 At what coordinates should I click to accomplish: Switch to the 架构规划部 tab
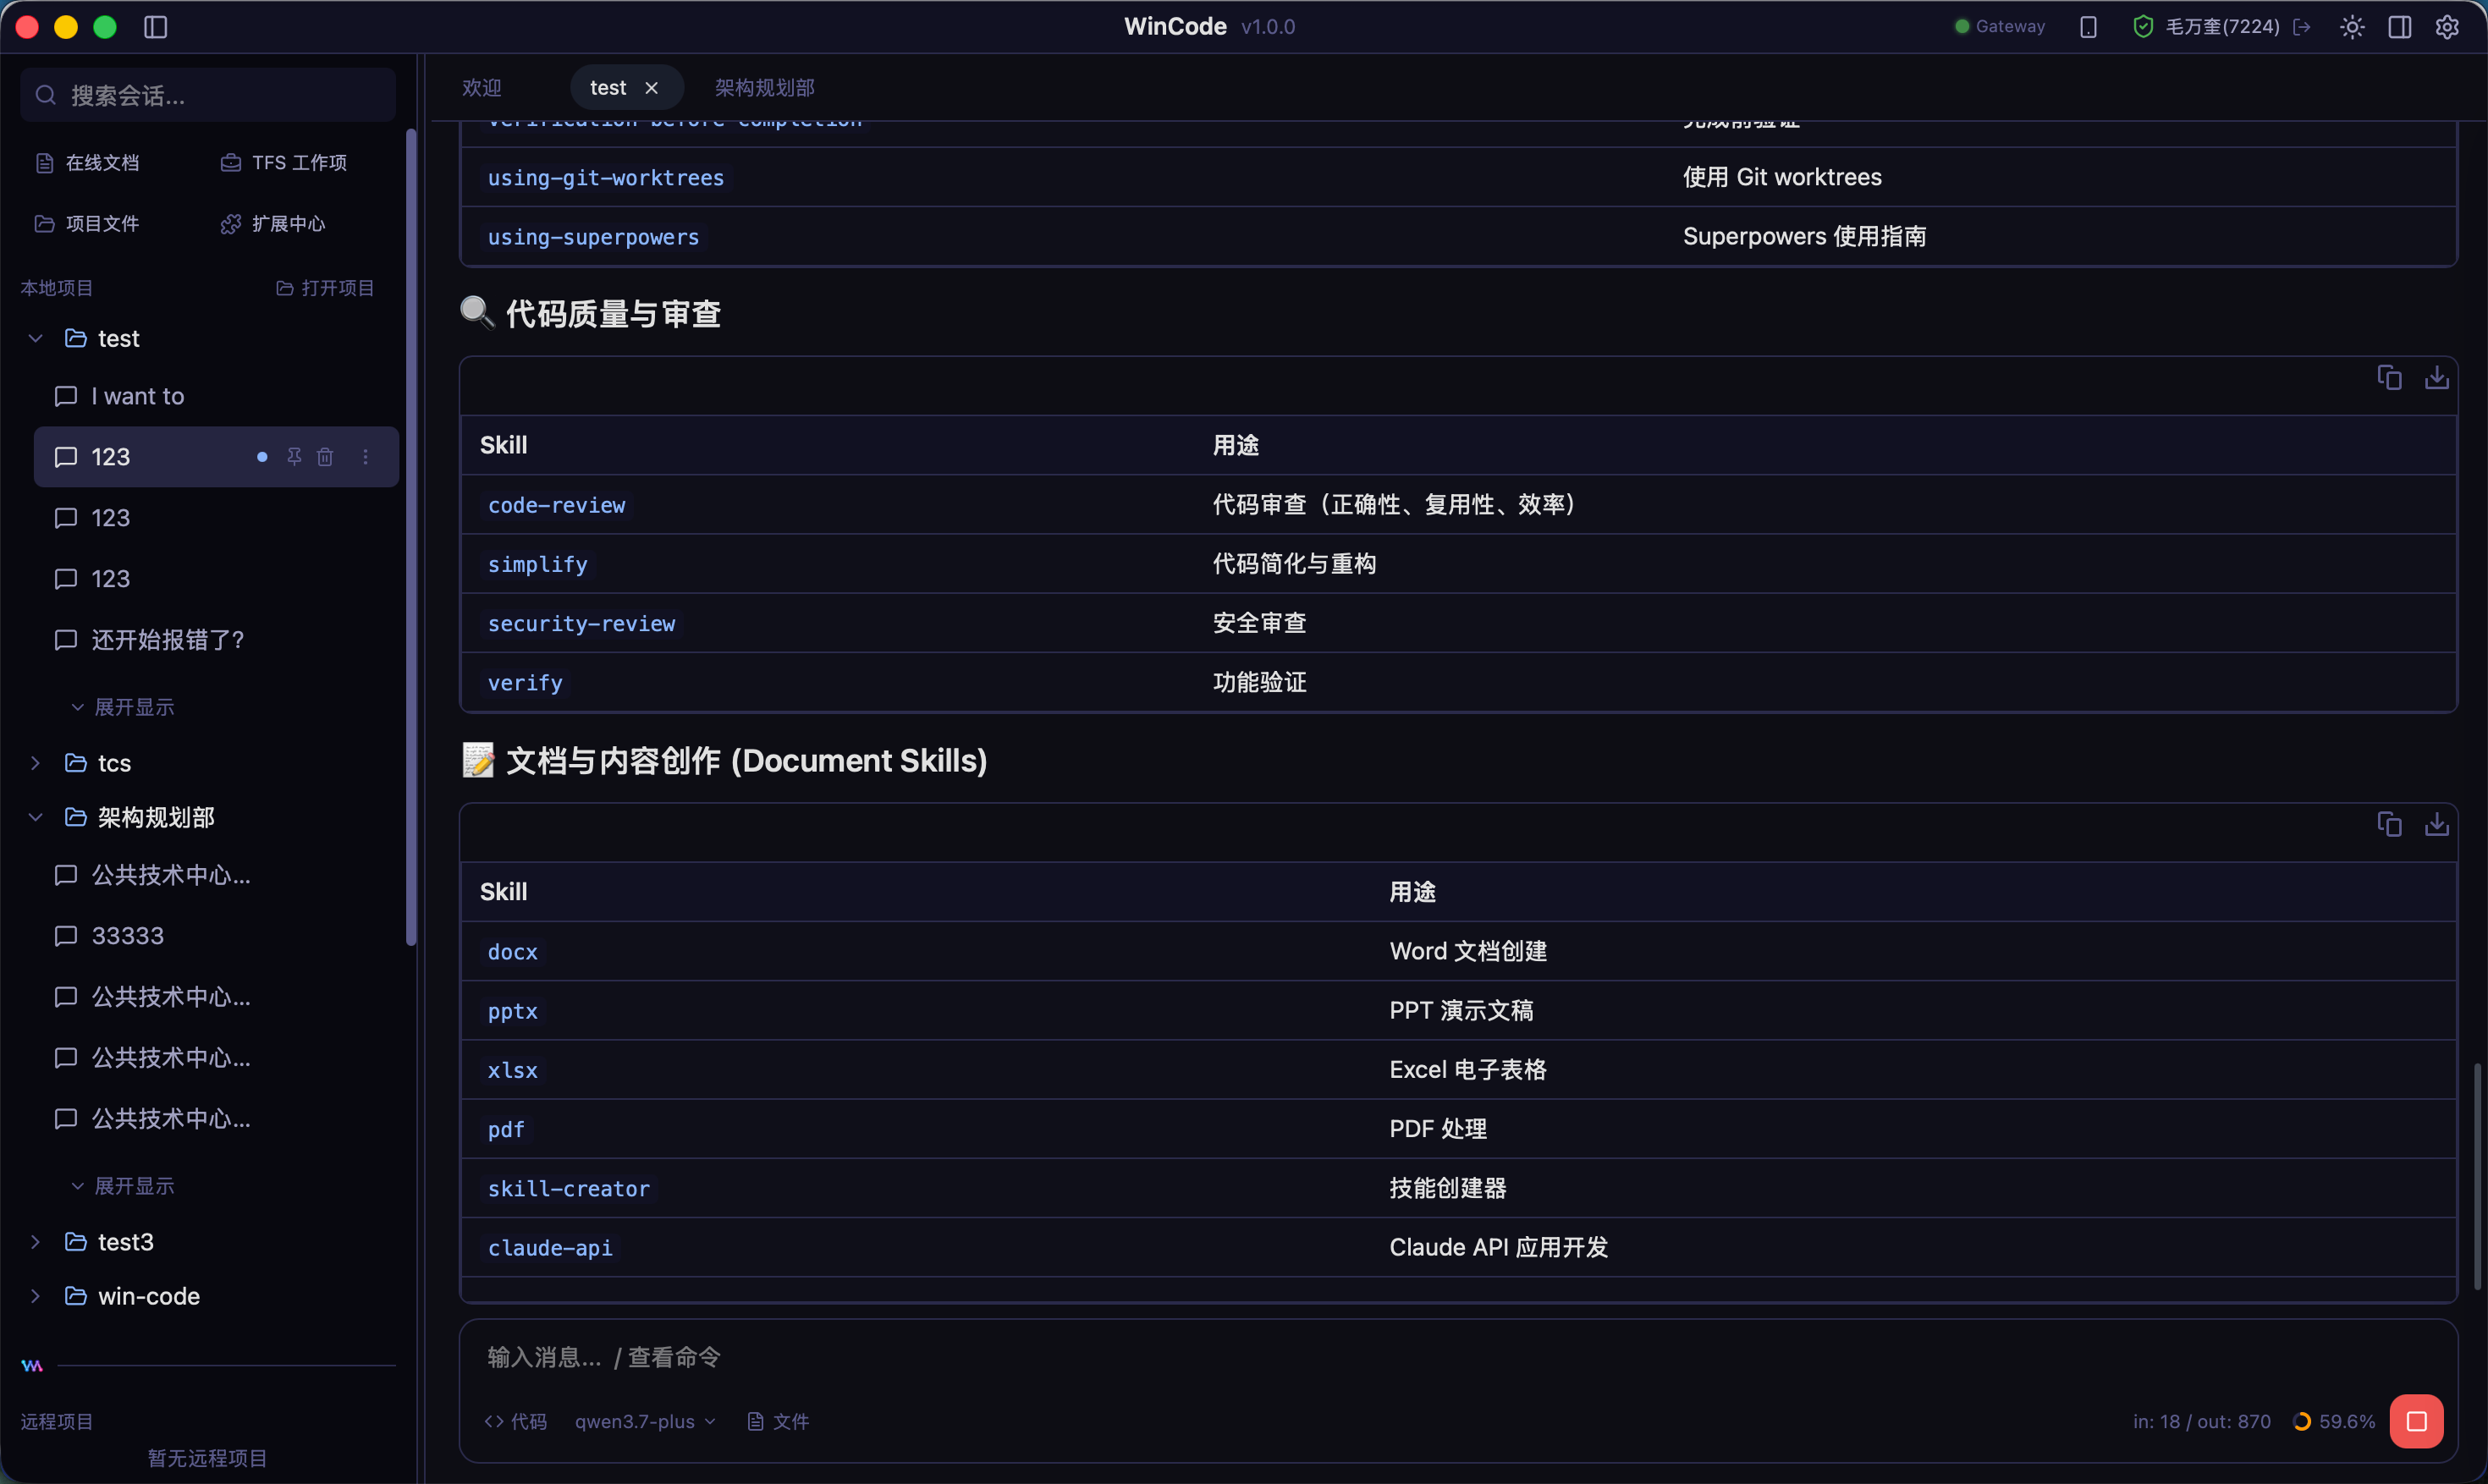click(765, 88)
